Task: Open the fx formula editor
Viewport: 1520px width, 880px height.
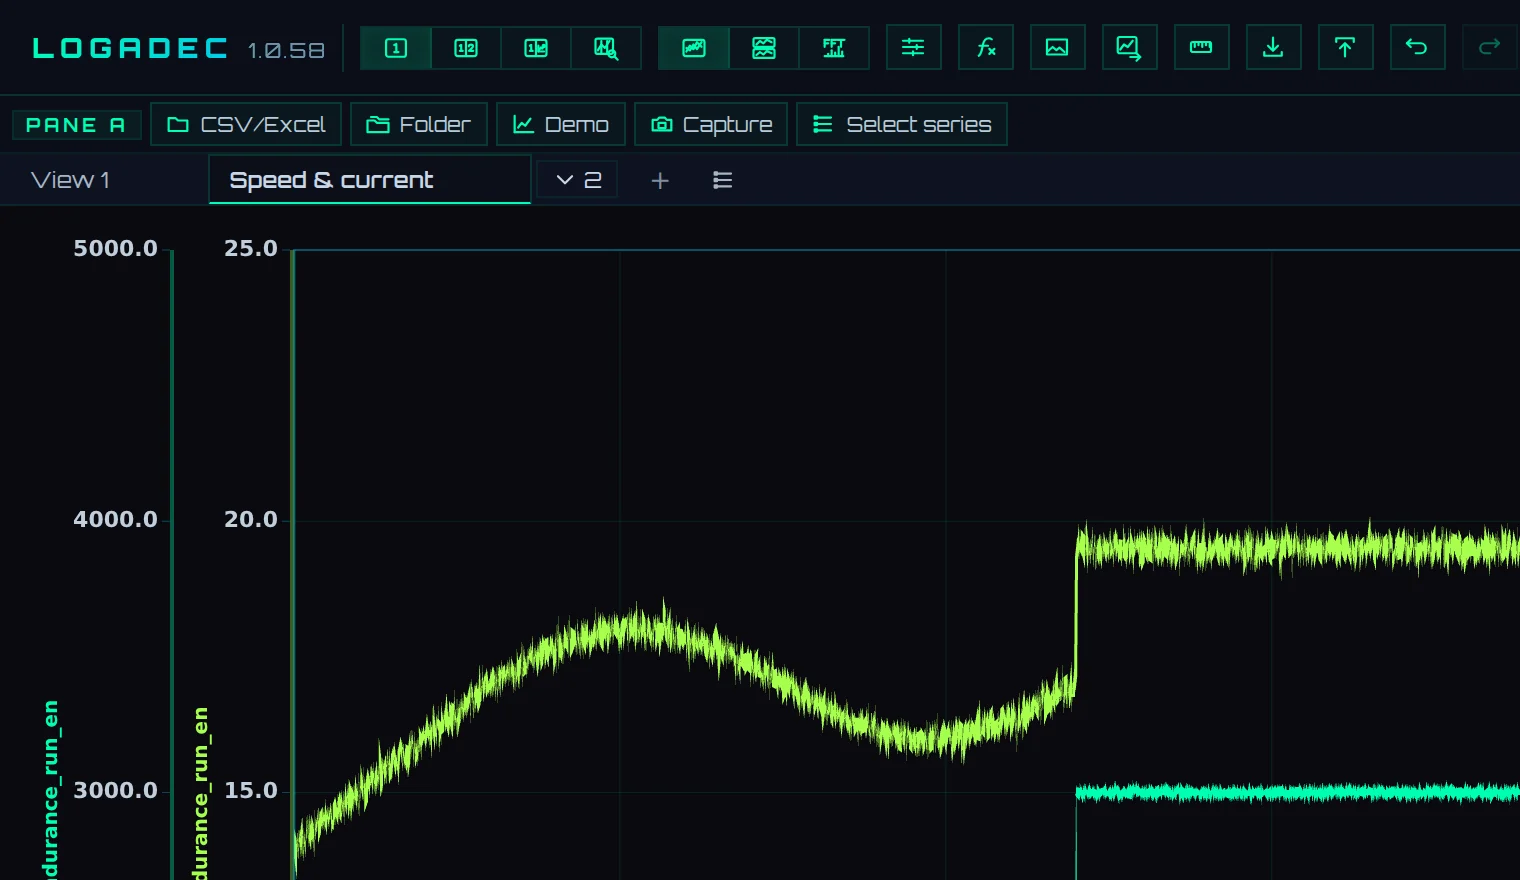Action: point(986,48)
